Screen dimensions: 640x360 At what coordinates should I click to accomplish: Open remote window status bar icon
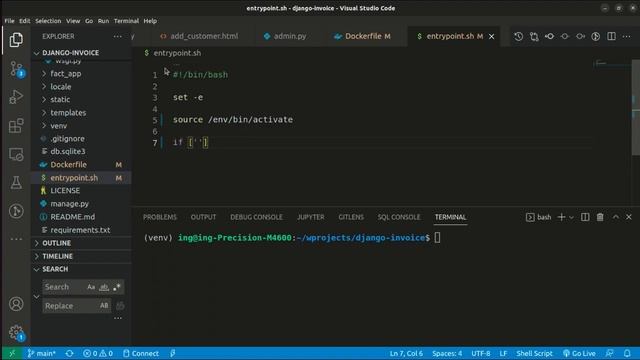click(x=12, y=353)
